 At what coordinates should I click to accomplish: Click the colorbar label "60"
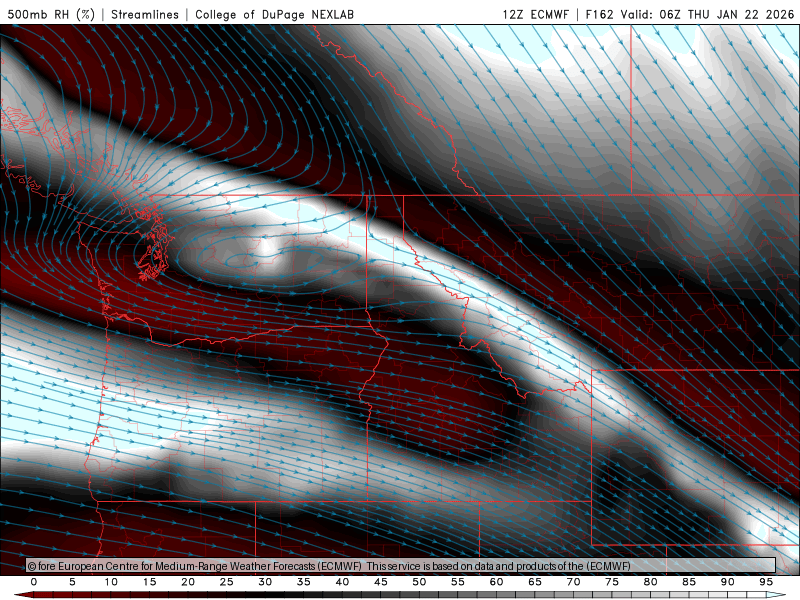tap(496, 582)
